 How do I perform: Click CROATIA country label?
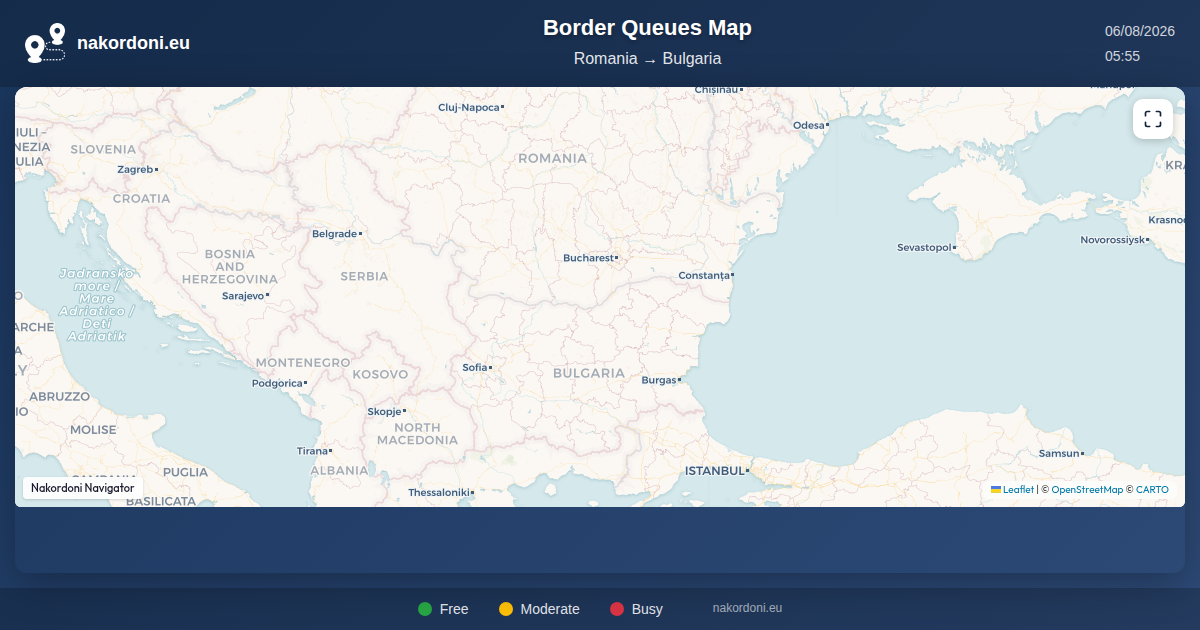tap(142, 199)
